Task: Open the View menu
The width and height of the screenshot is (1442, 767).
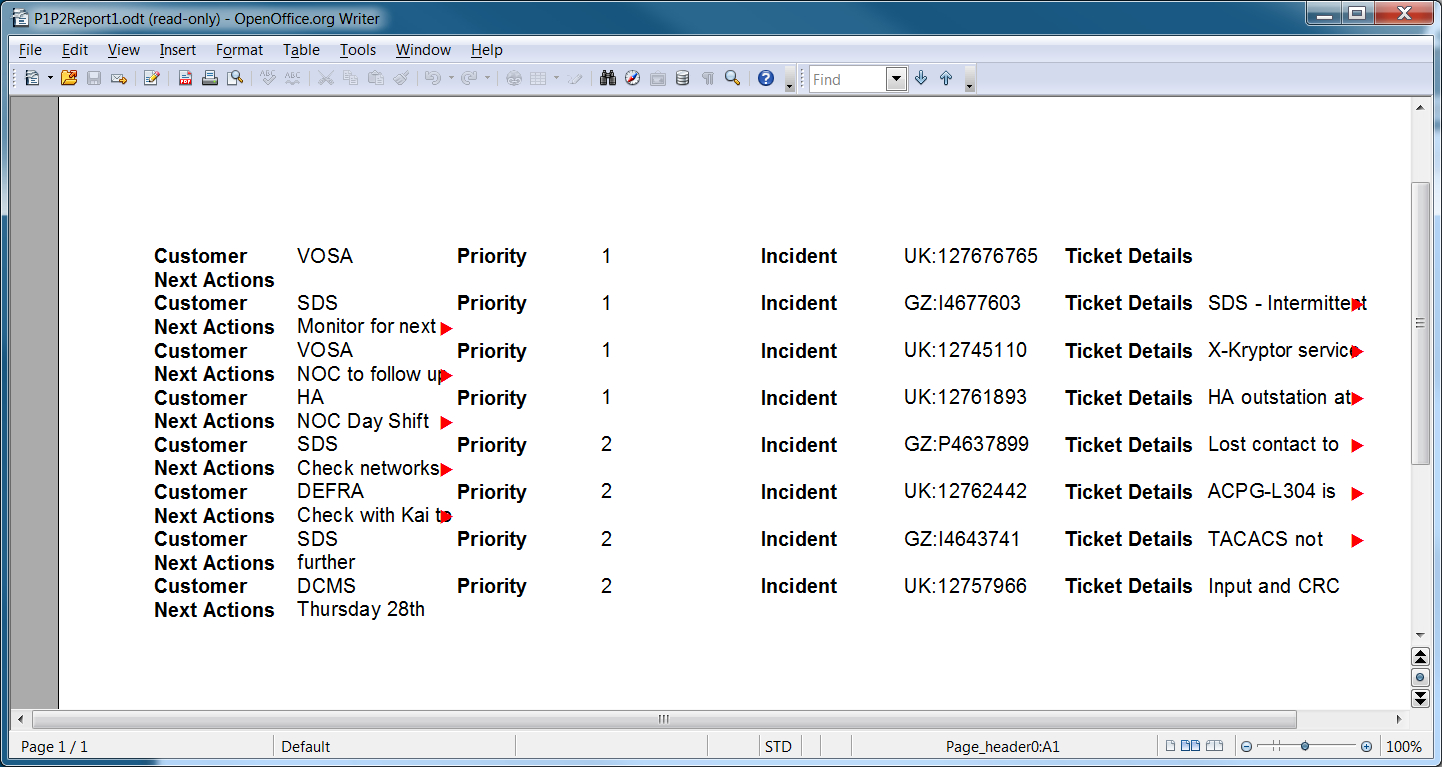Action: tap(124, 50)
